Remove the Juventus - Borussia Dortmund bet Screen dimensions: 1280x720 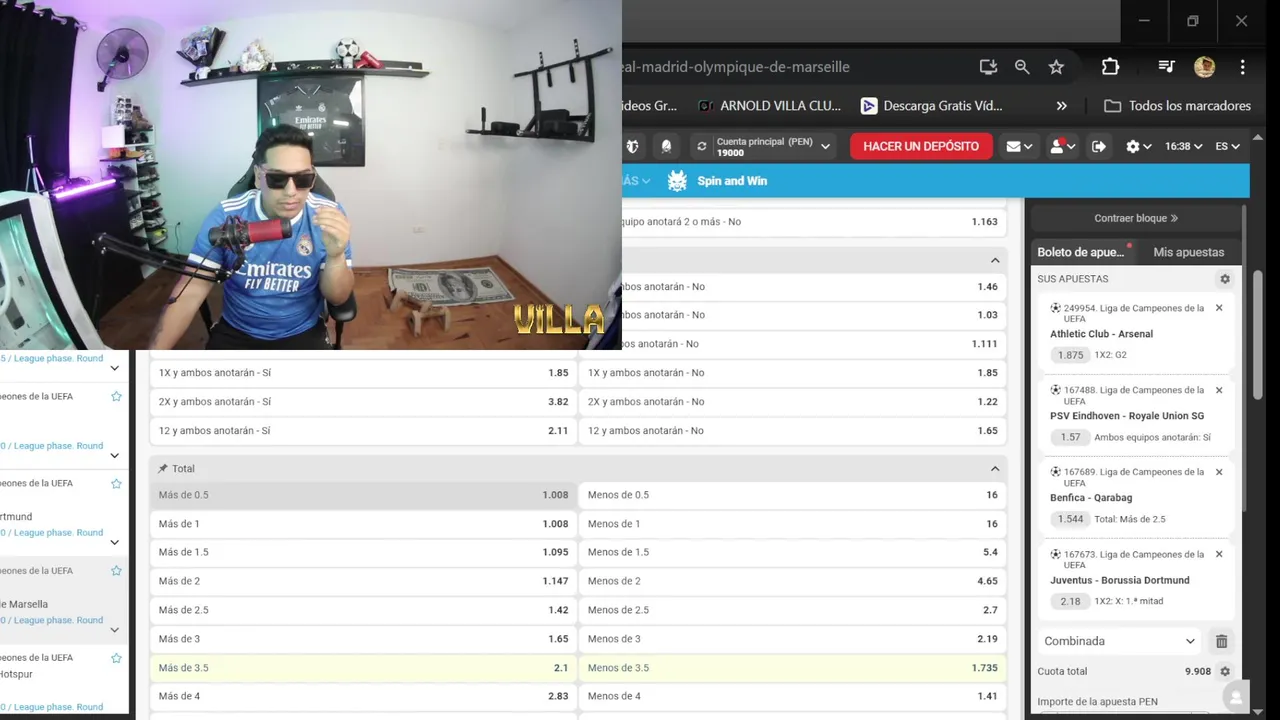1219,554
